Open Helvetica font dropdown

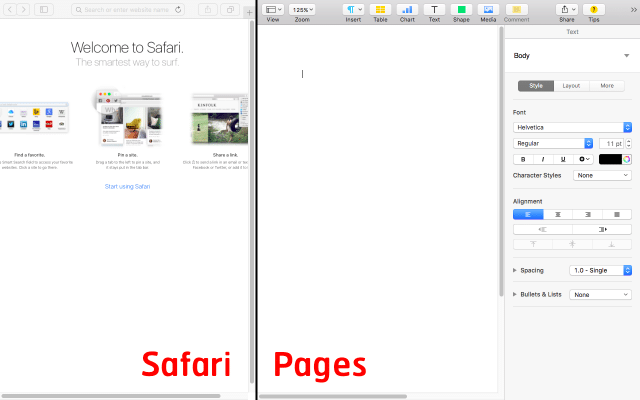pyautogui.click(x=572, y=127)
